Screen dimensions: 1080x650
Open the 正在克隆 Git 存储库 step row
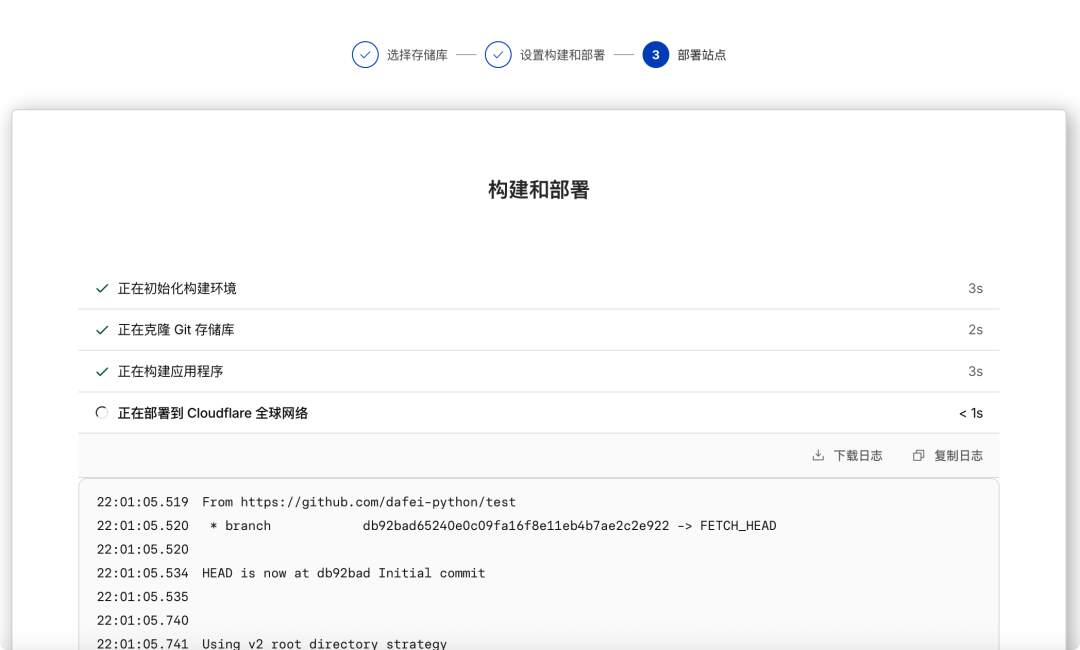click(x=539, y=330)
